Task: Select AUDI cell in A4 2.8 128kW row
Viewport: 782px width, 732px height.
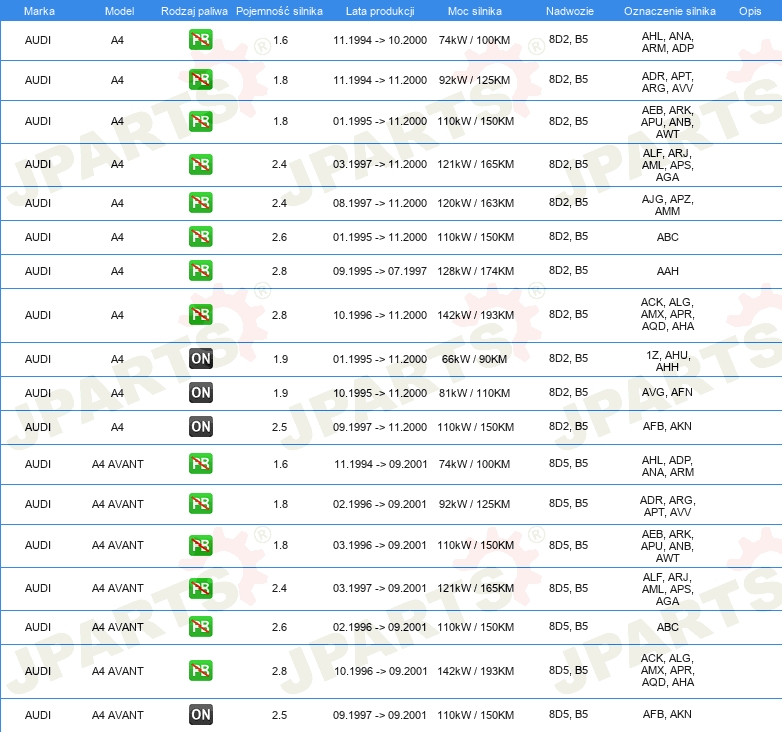Action: click(x=38, y=271)
